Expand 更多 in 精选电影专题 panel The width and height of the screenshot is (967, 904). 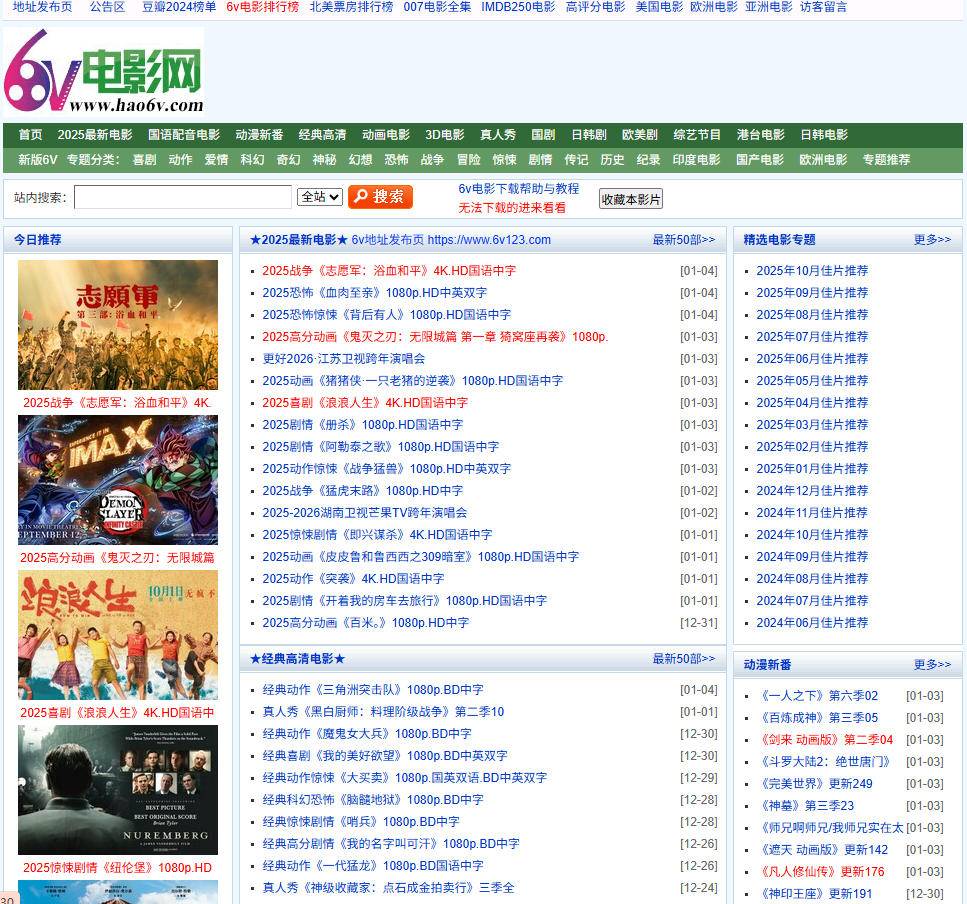[x=932, y=240]
